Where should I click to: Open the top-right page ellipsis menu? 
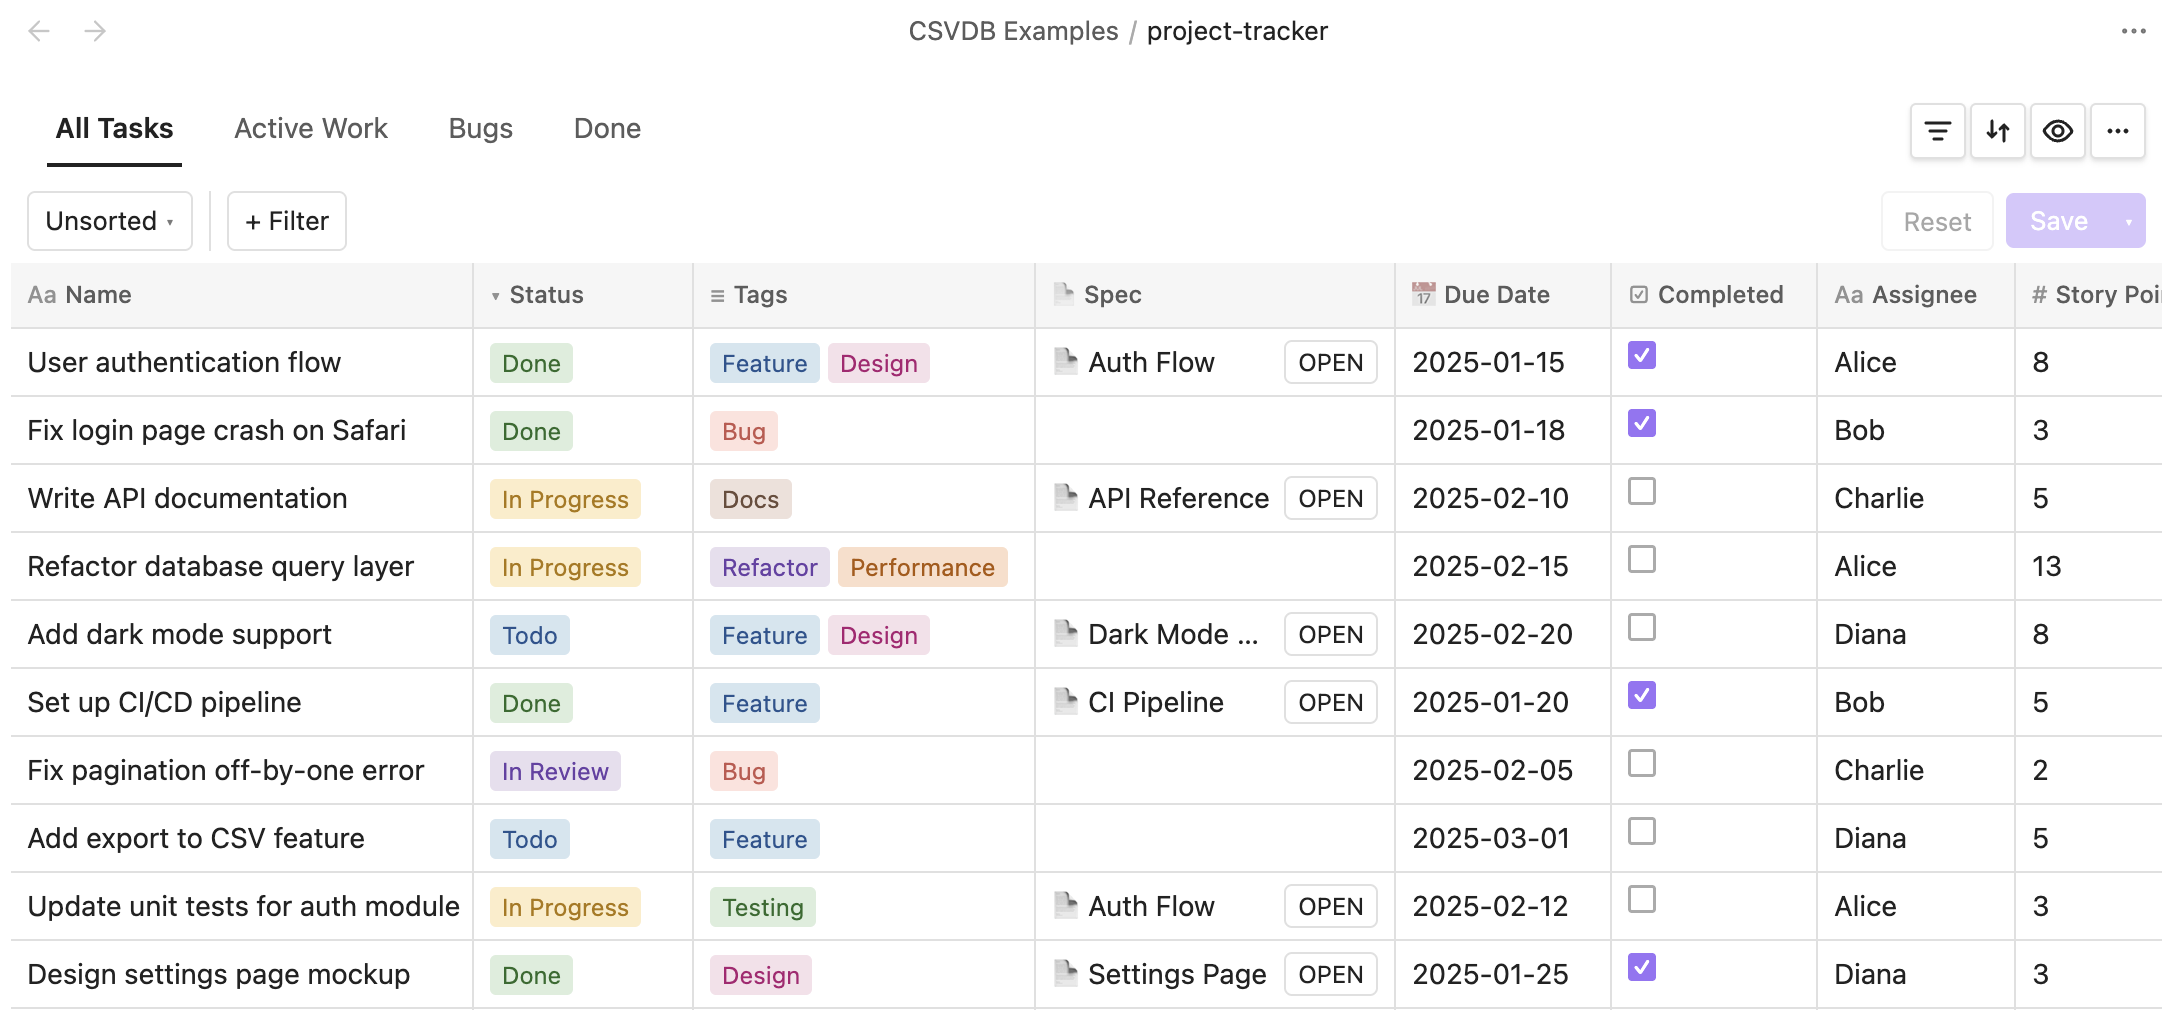[2133, 31]
